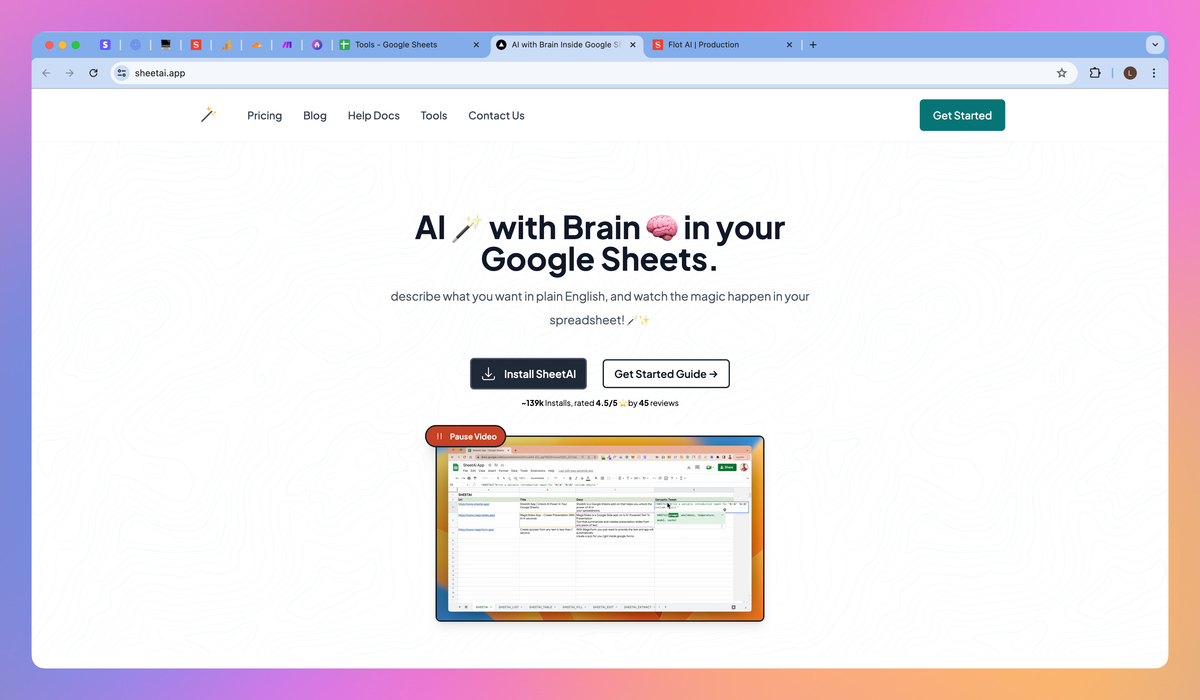View site information icon in address bar
Screen dimensions: 1200x700
click(122, 73)
